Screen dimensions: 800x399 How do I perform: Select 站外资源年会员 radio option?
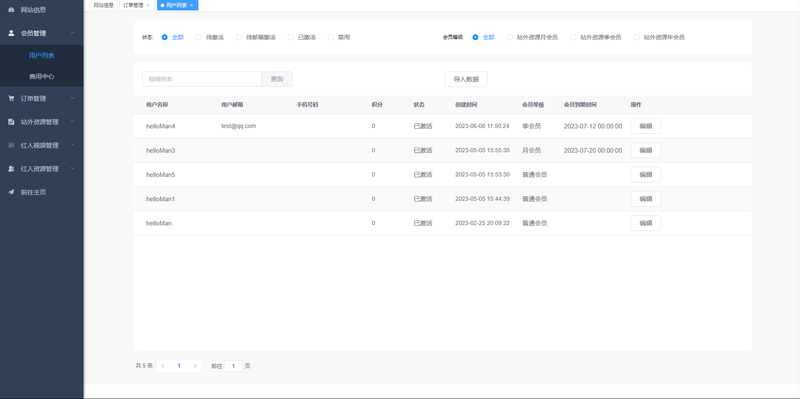636,37
